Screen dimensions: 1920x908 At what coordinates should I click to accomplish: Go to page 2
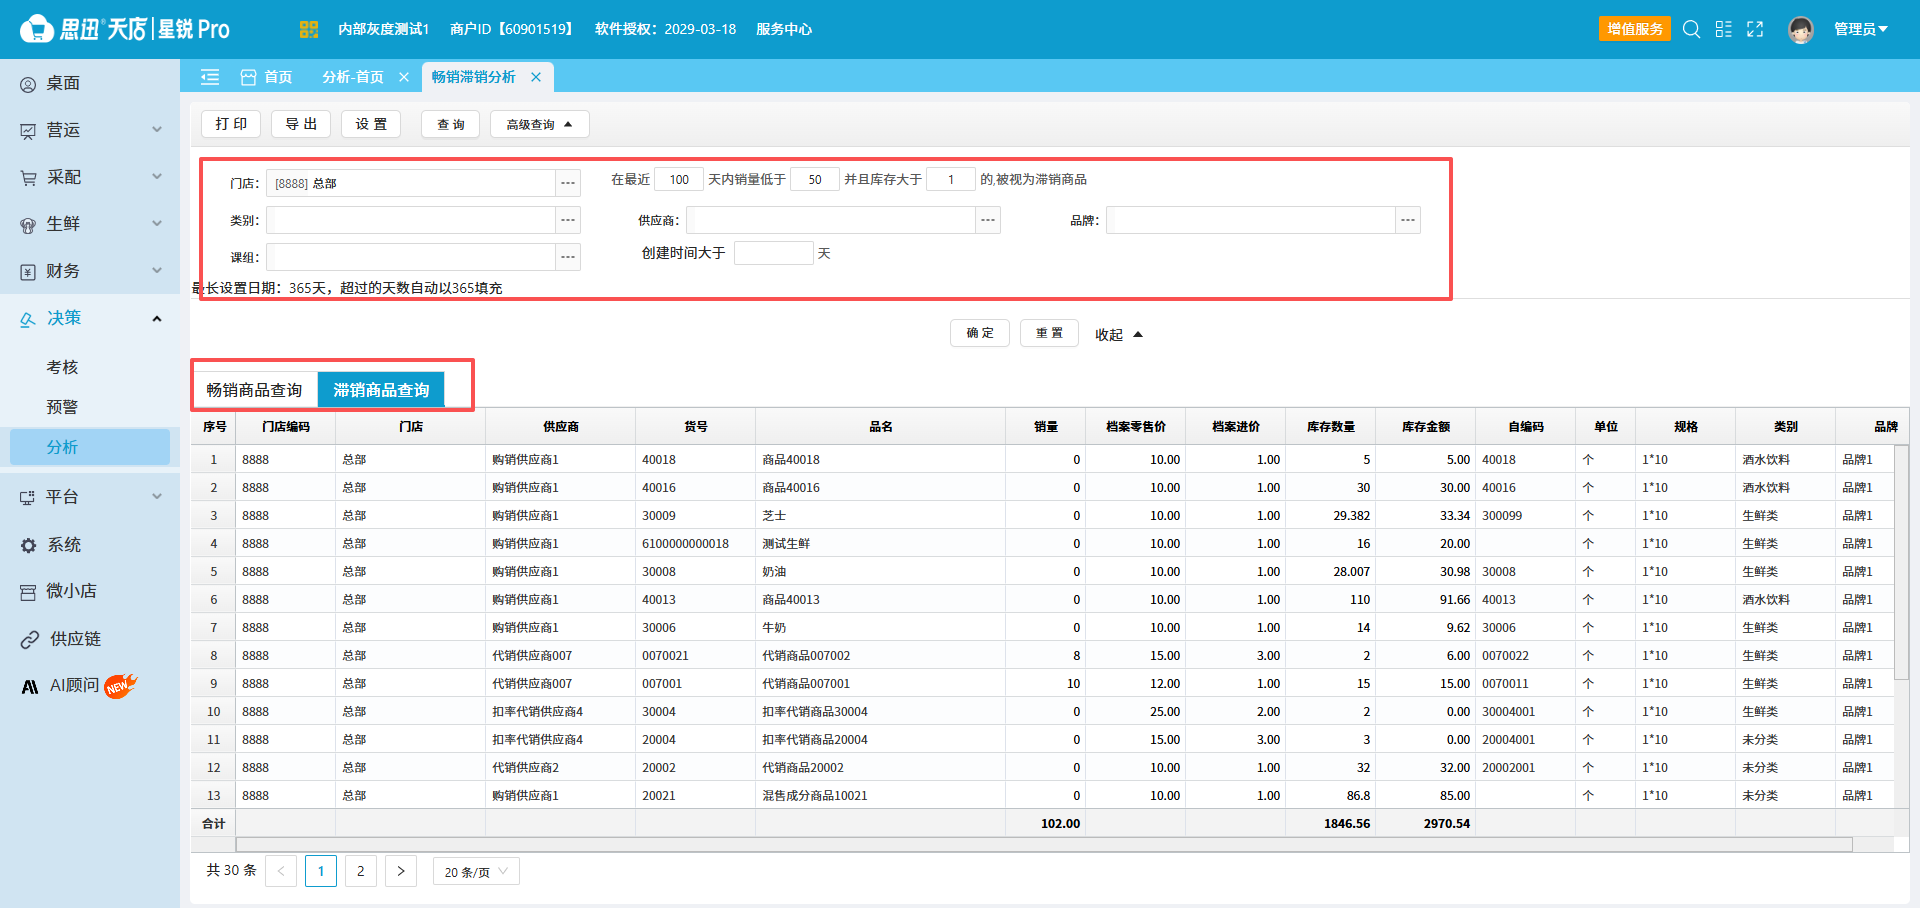tap(361, 871)
